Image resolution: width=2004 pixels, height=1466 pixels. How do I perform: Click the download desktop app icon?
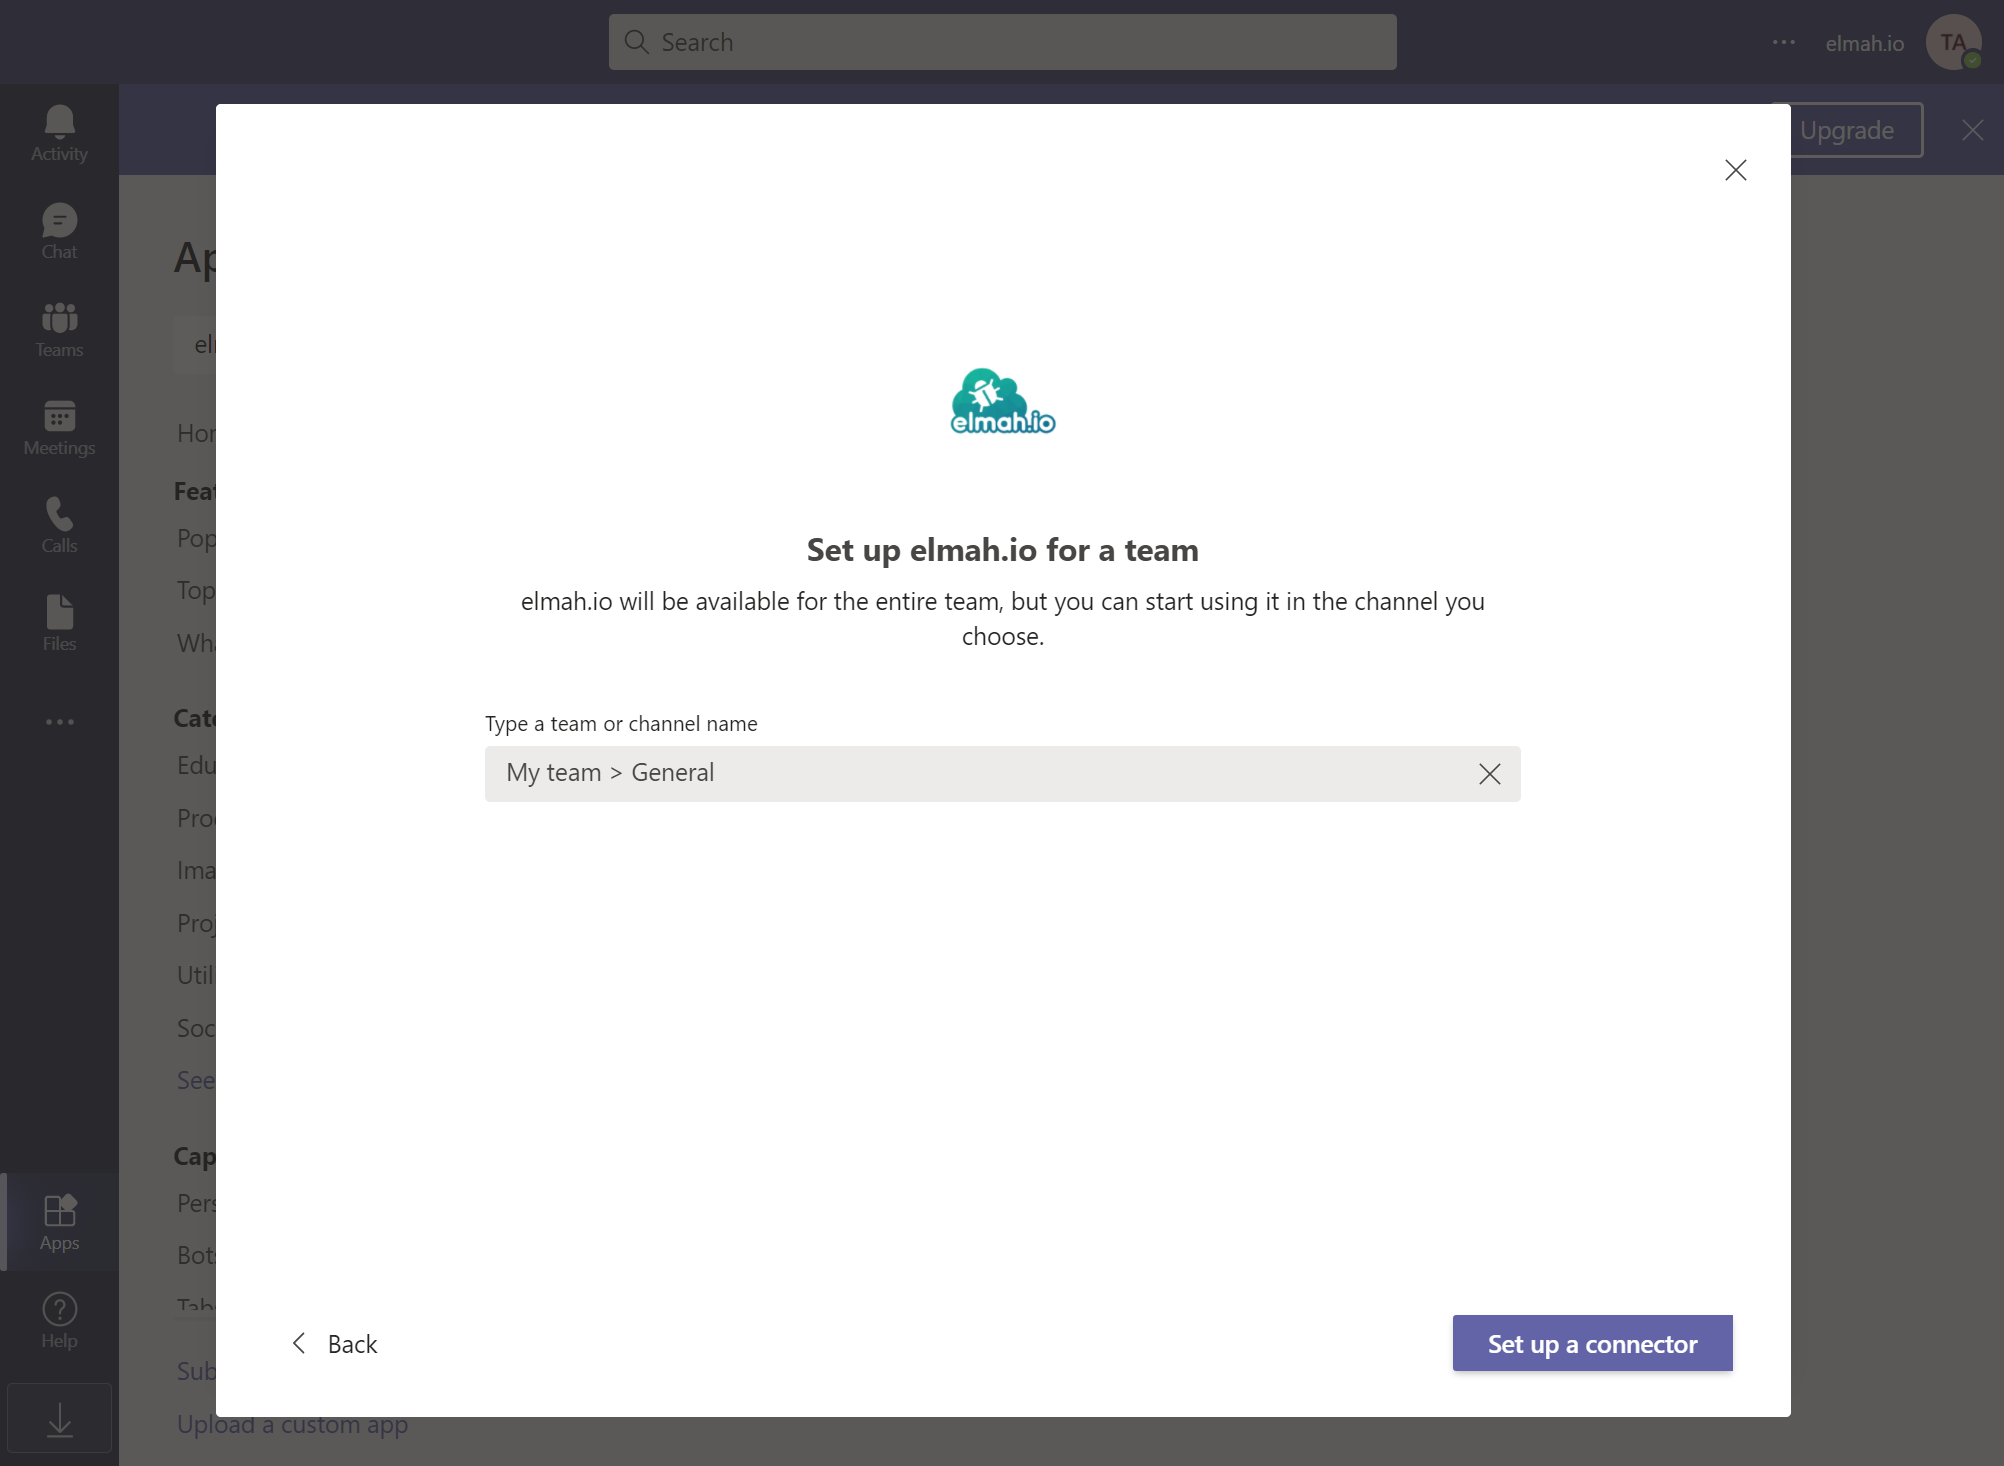point(59,1418)
